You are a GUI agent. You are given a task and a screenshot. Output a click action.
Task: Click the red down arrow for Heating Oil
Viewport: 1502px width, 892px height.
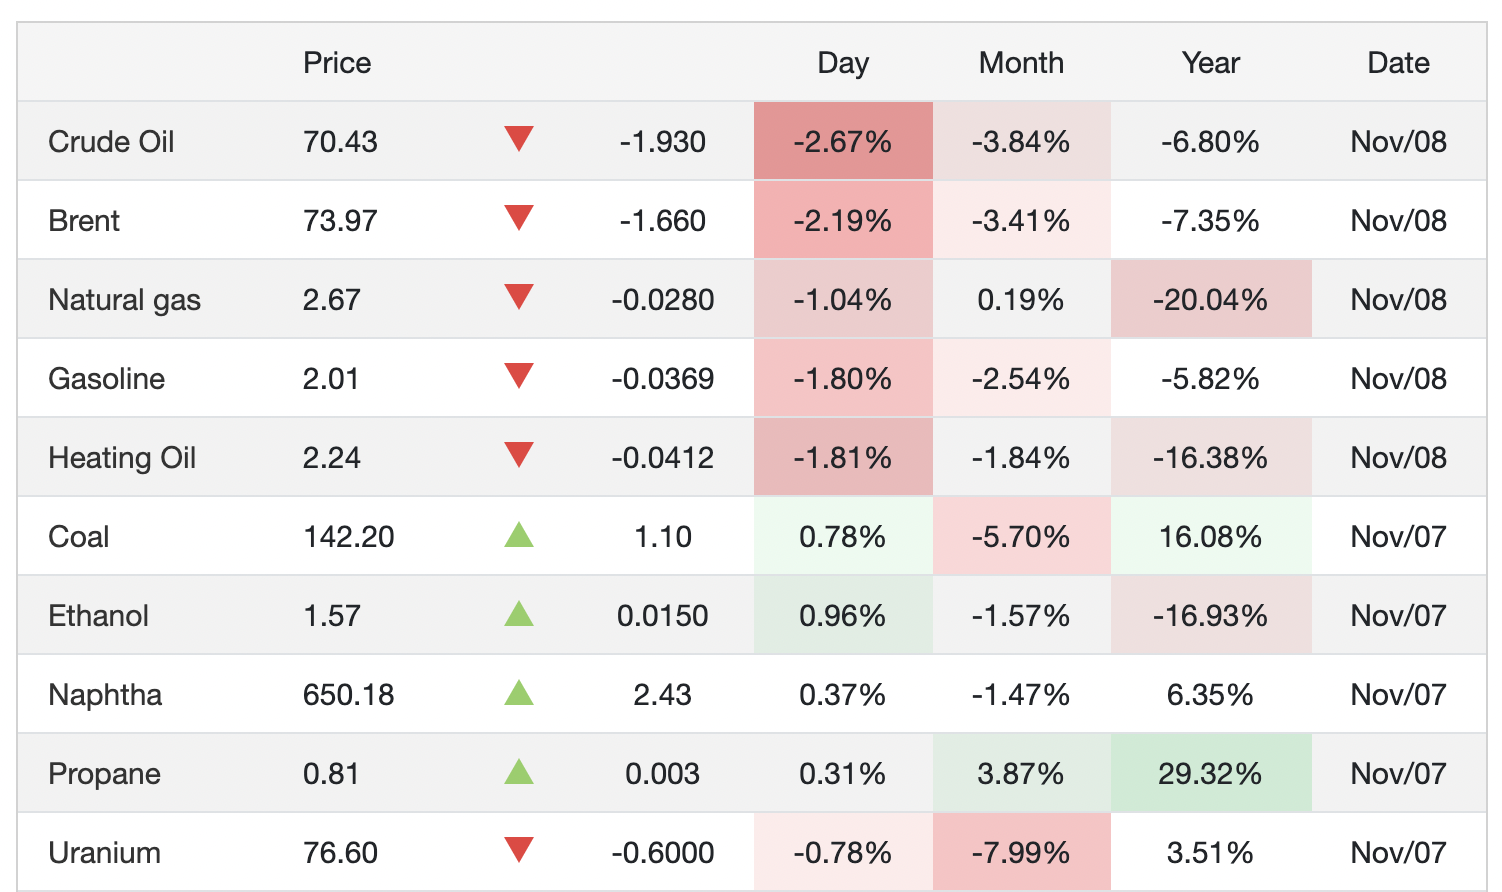click(519, 455)
